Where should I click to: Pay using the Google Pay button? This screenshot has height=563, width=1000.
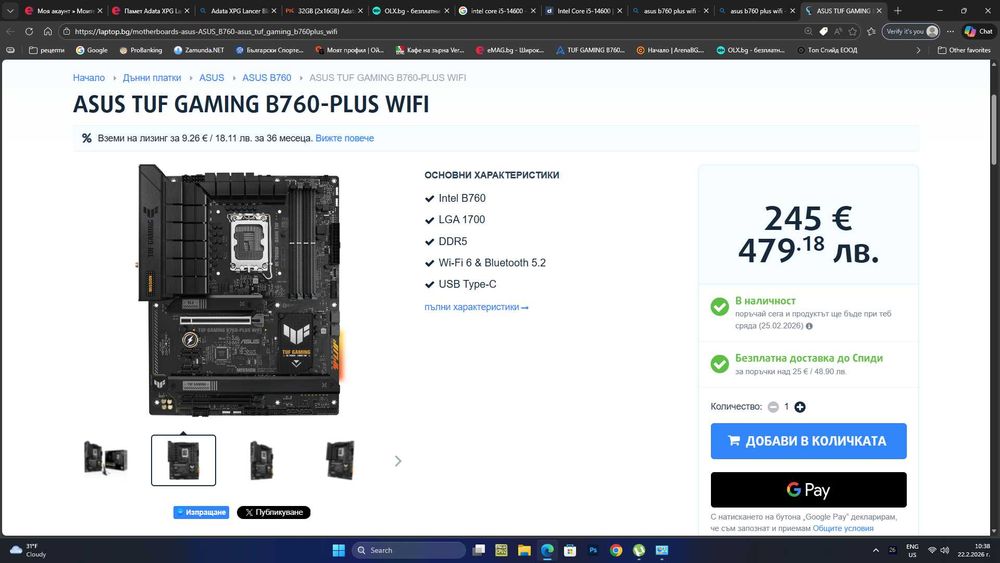[x=808, y=490]
